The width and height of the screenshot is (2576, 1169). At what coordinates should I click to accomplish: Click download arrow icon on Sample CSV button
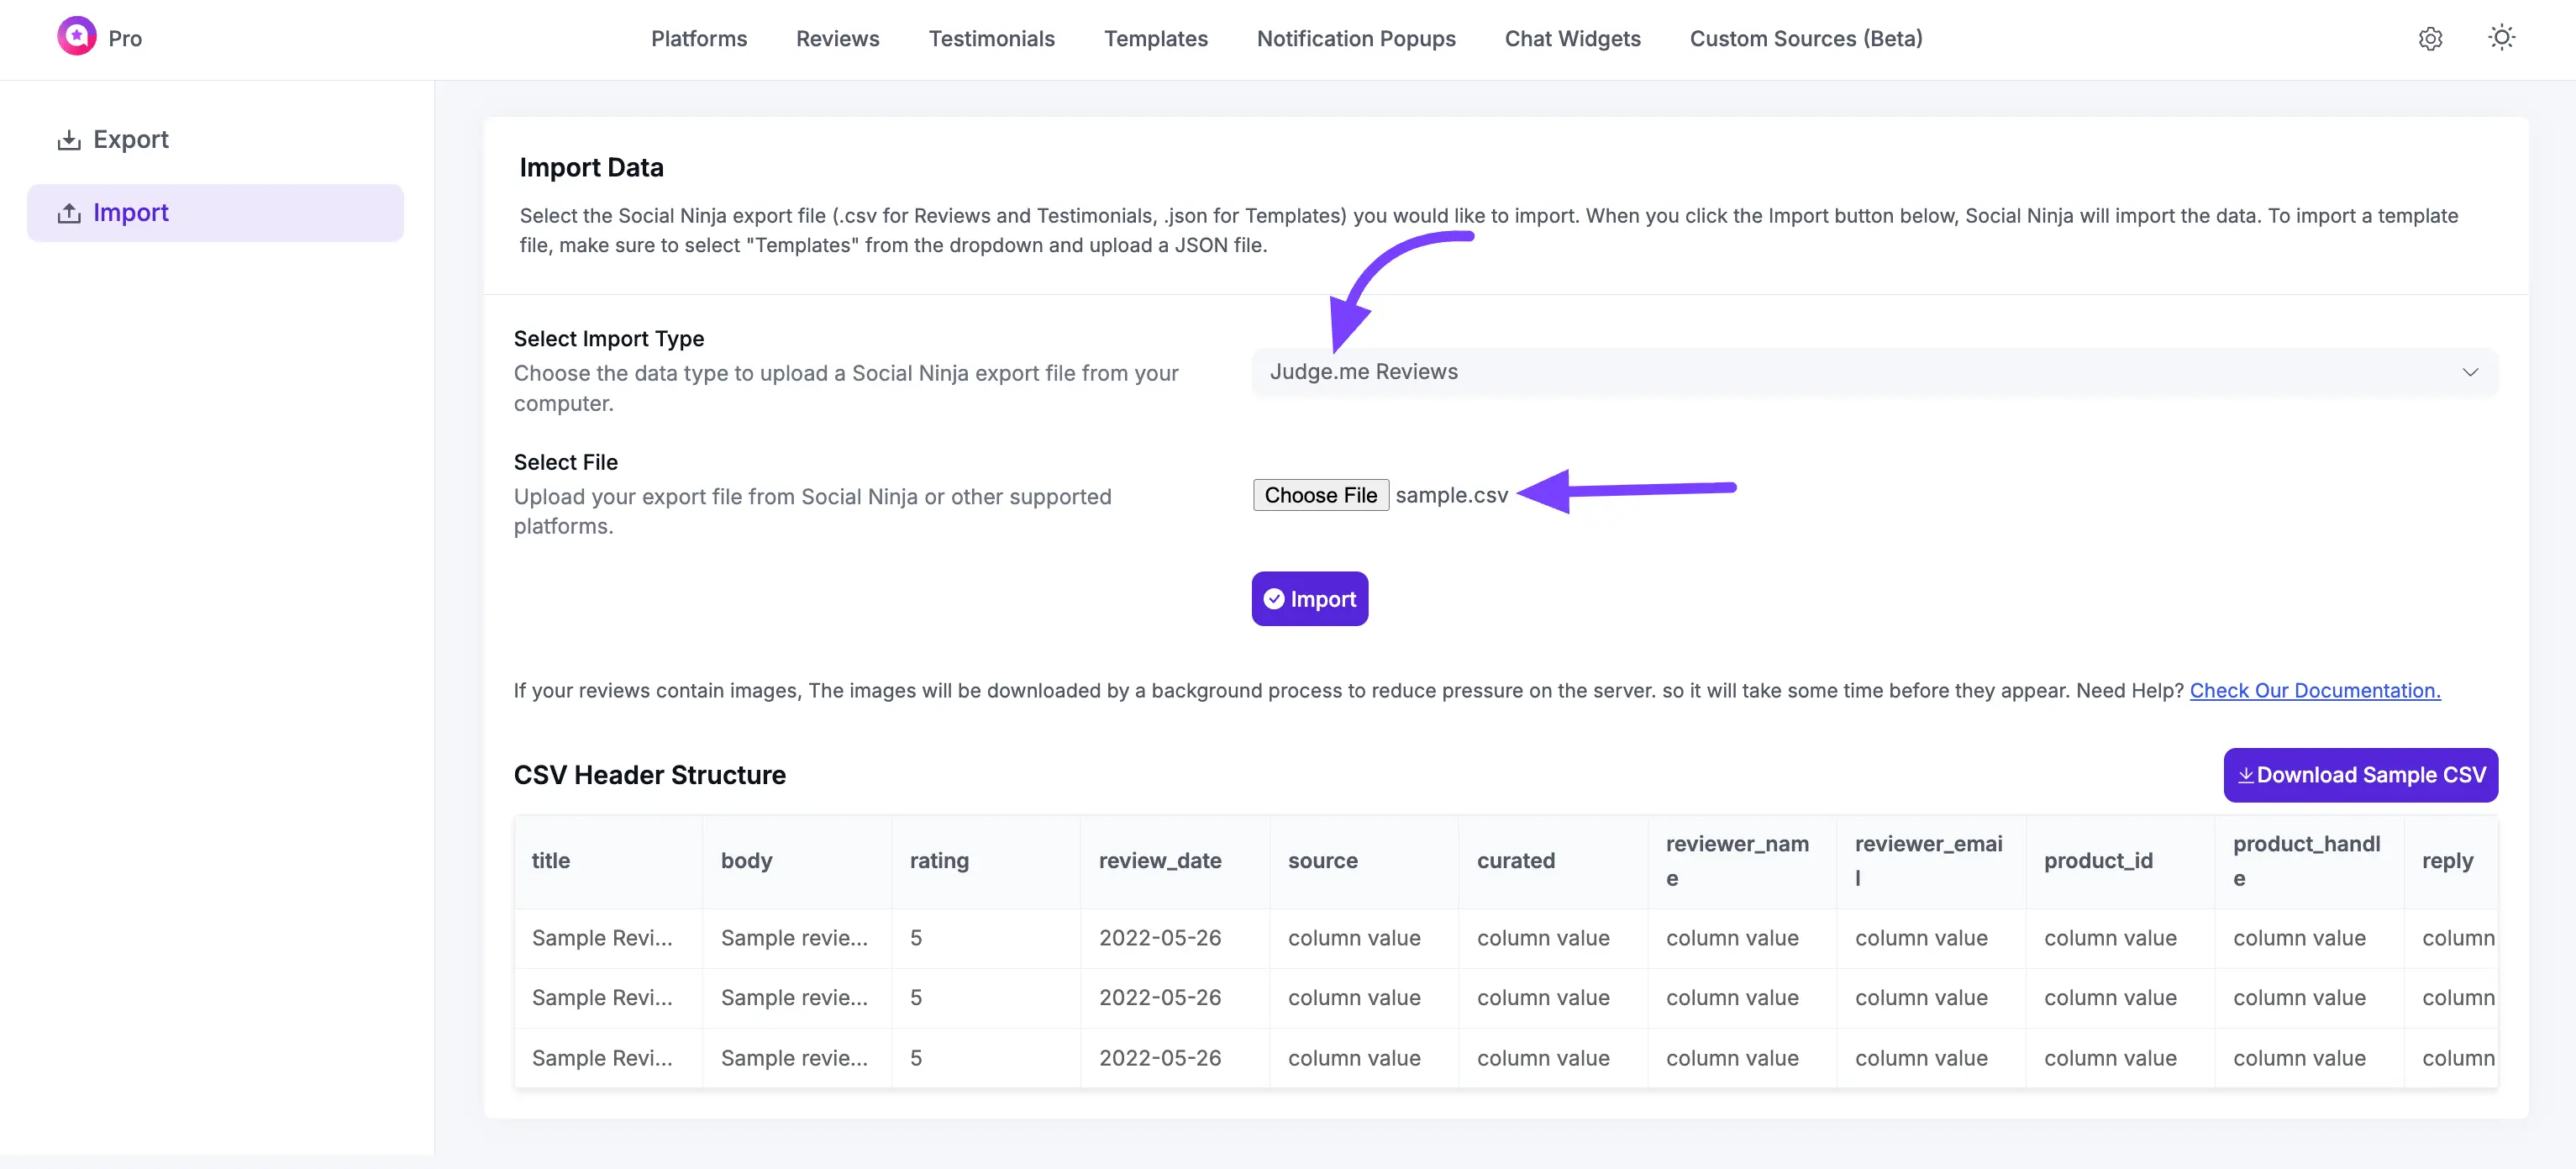click(x=2245, y=775)
